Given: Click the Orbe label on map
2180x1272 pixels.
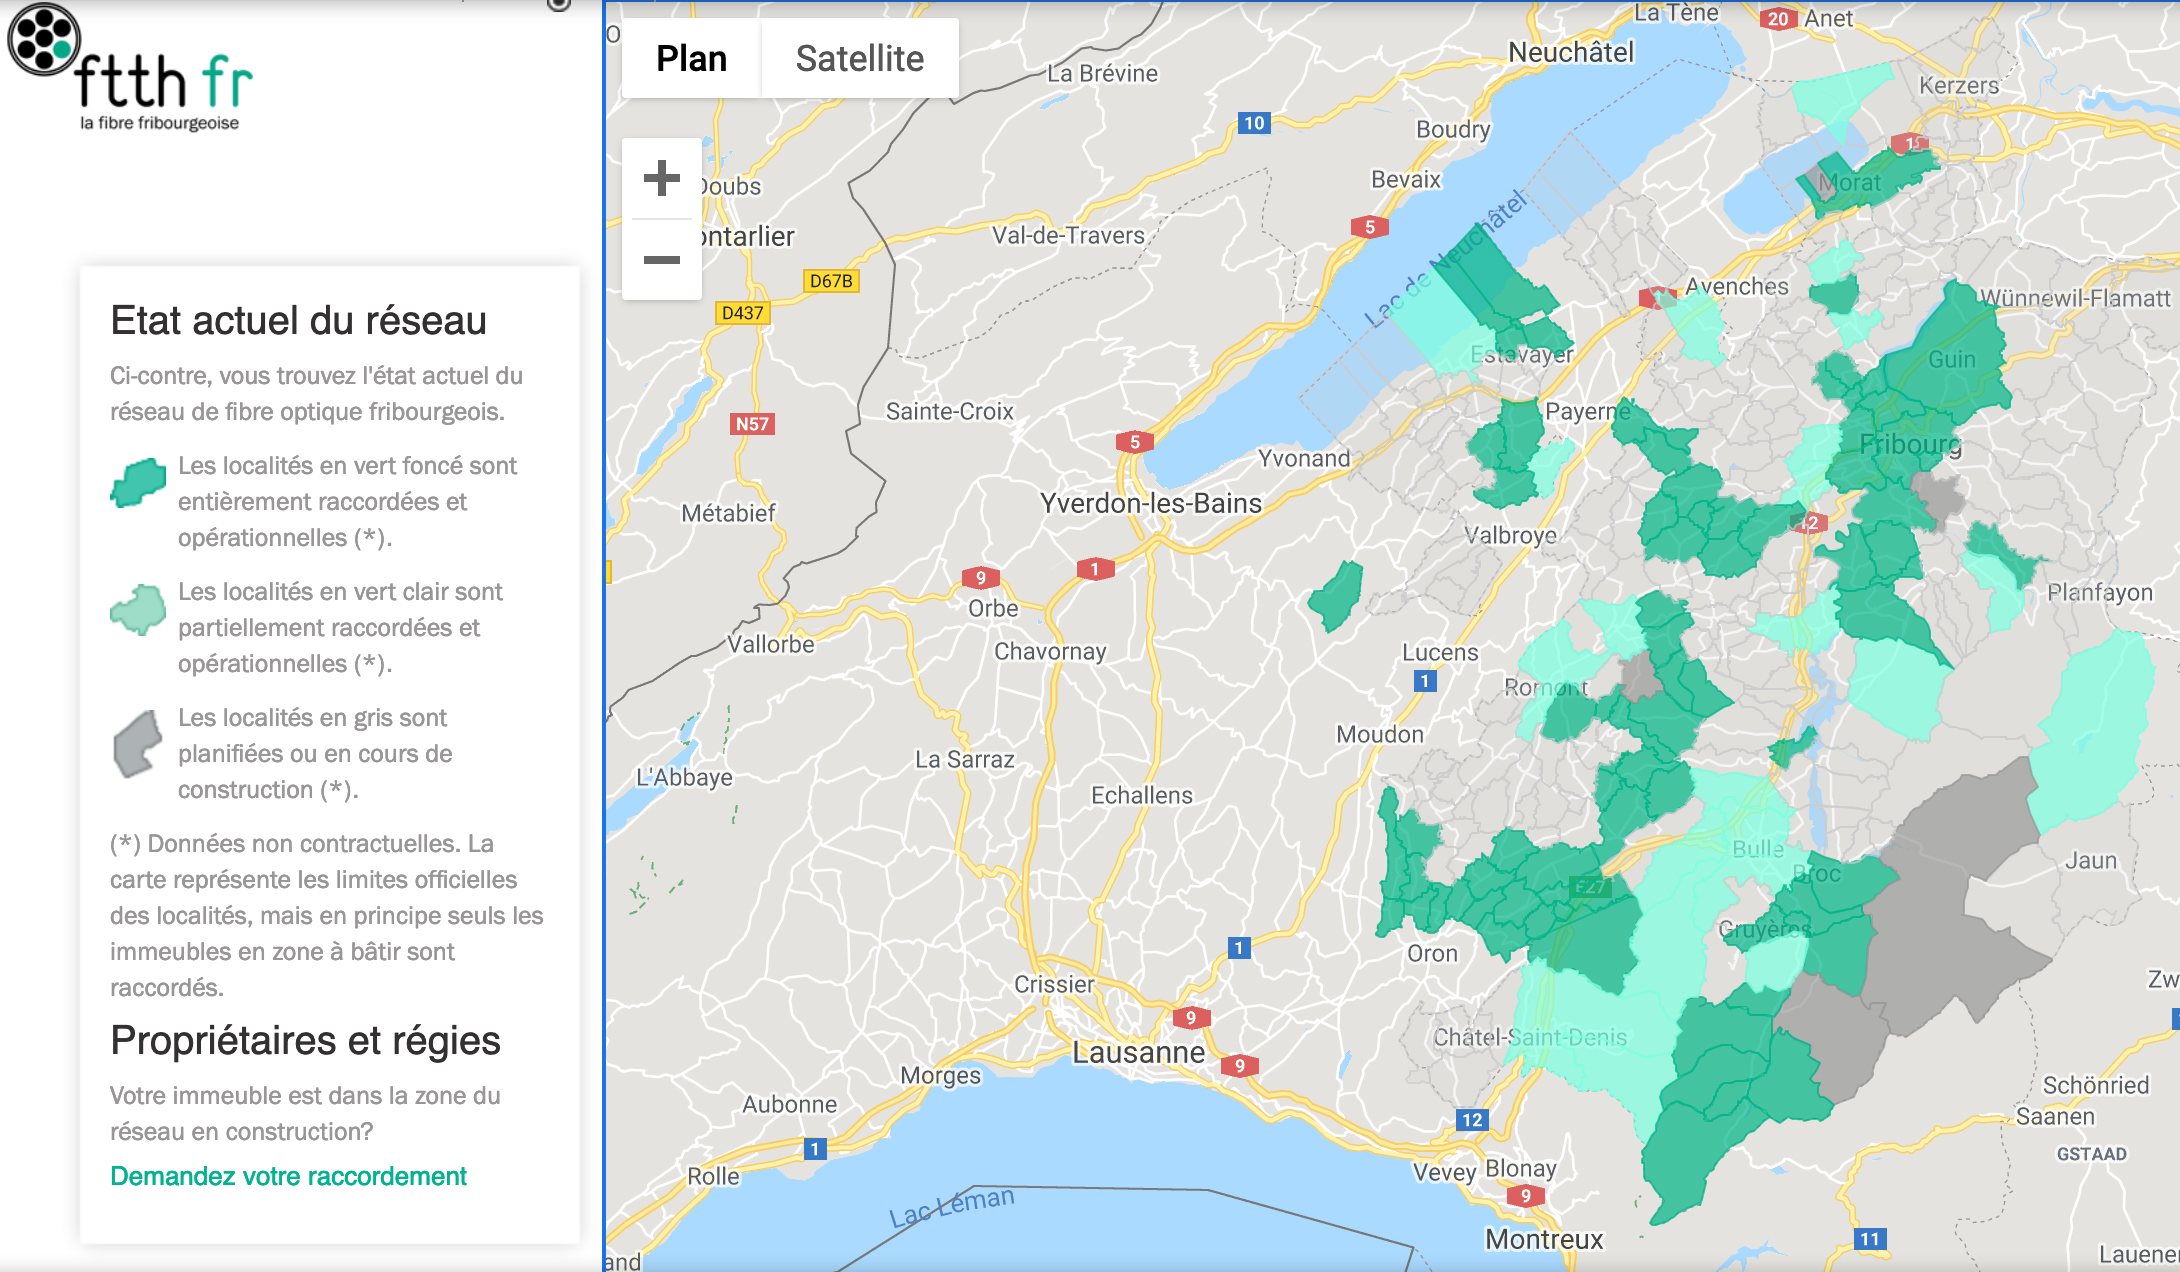Looking at the screenshot, I should click(993, 608).
